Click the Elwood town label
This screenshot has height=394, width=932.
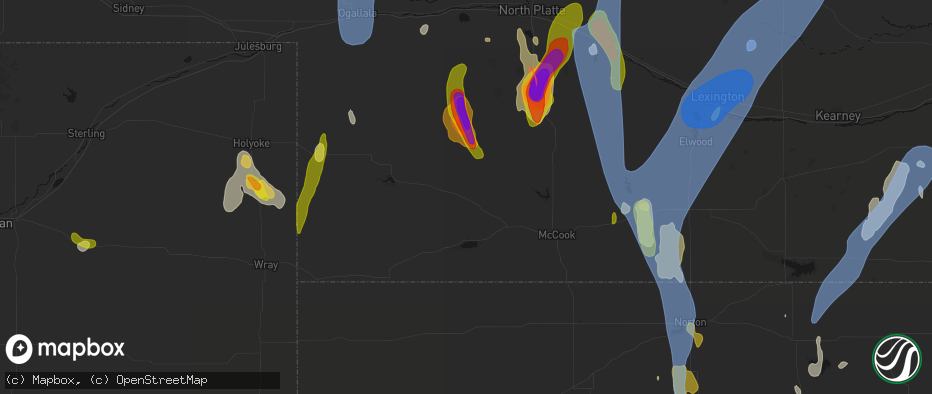(x=695, y=141)
